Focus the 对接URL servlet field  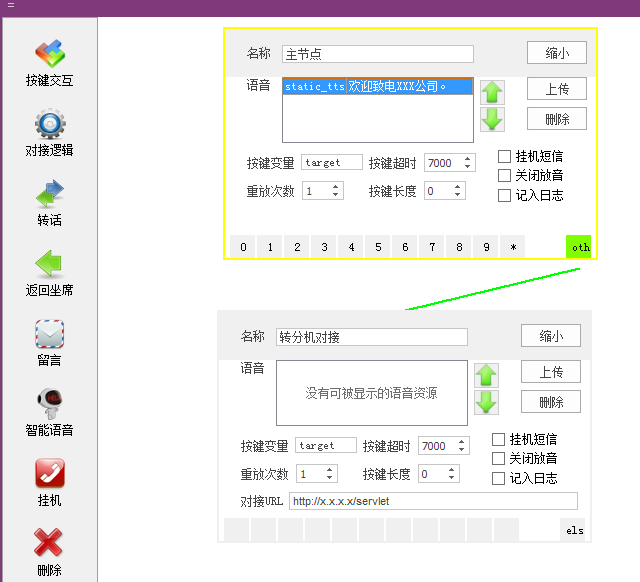433,501
